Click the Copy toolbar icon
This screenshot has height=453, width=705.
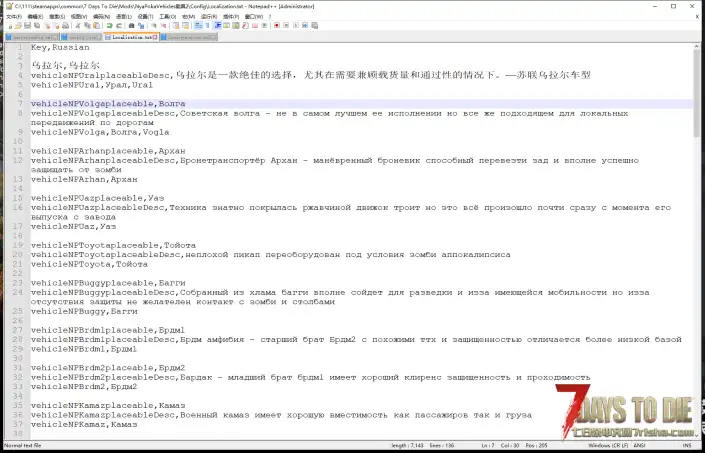click(87, 26)
